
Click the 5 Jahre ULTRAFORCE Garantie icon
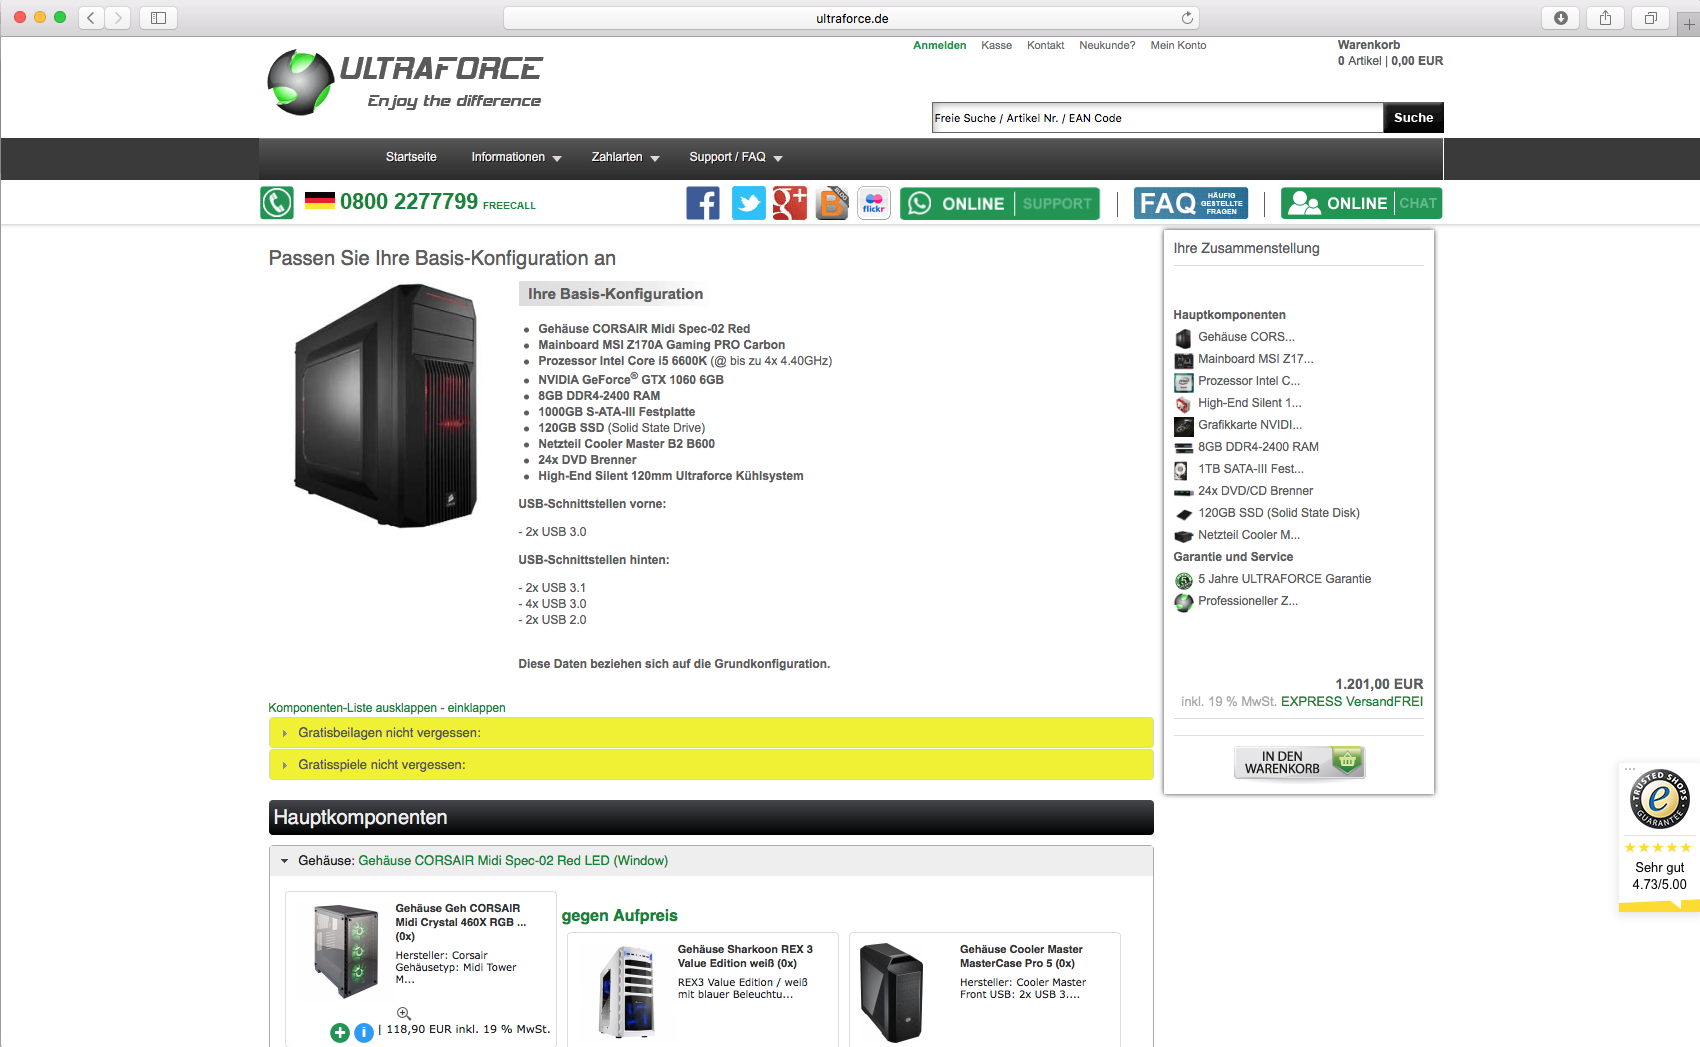1183,580
